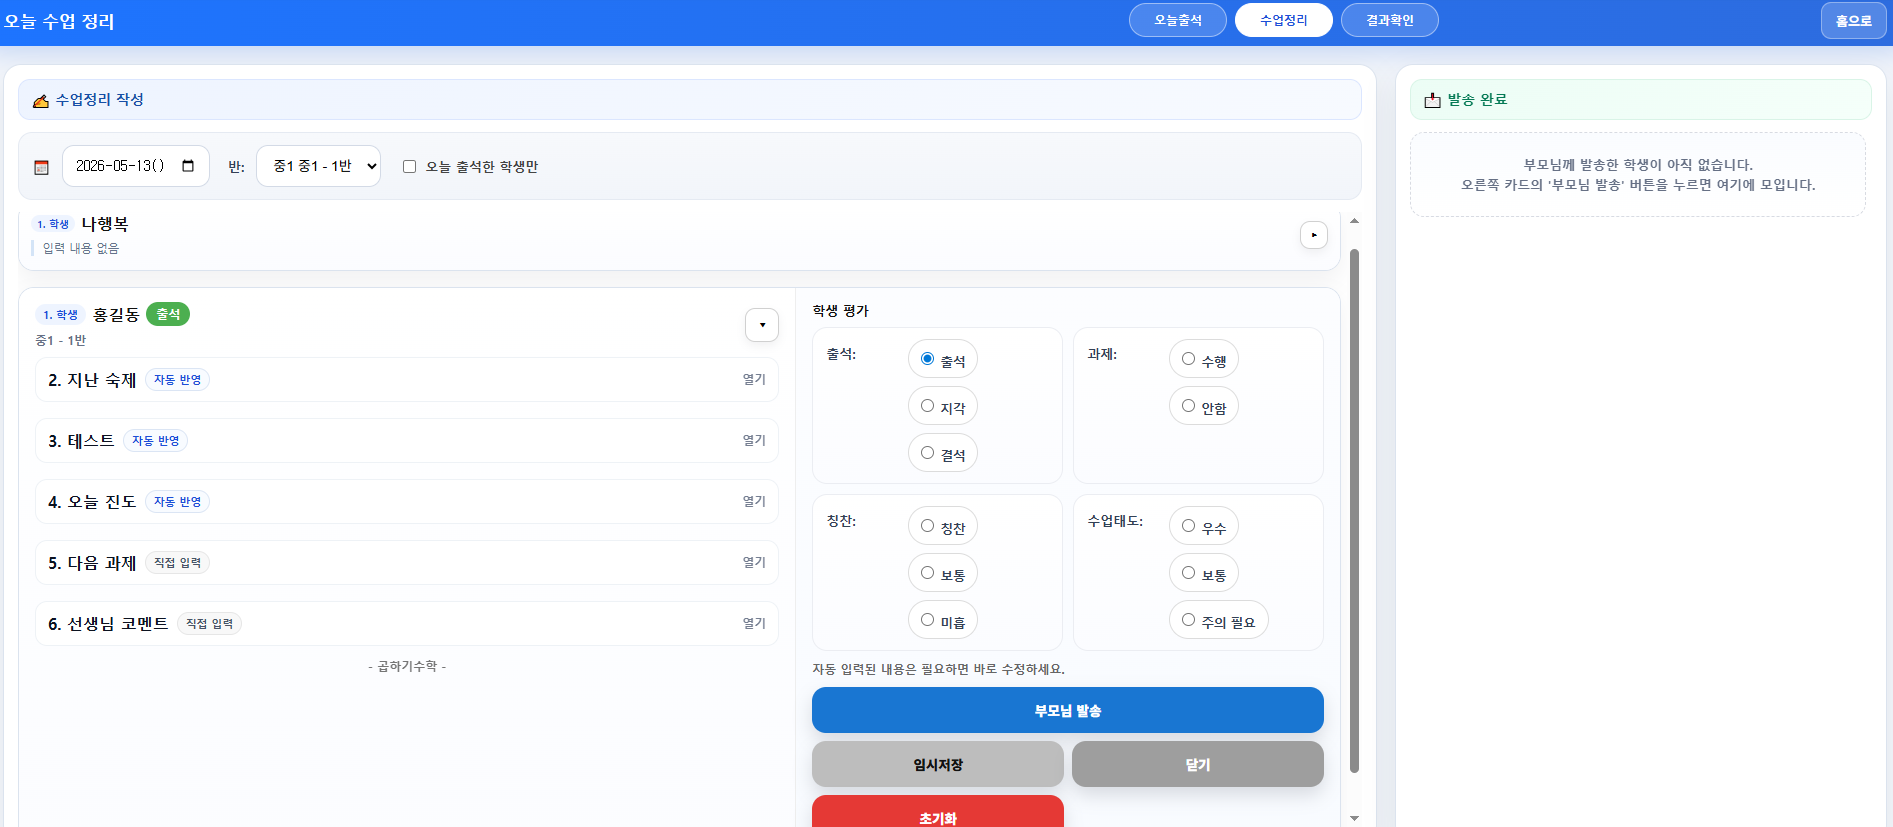The height and width of the screenshot is (827, 1893).
Task: Click scrollbar up arrow of student list
Action: [x=1354, y=221]
